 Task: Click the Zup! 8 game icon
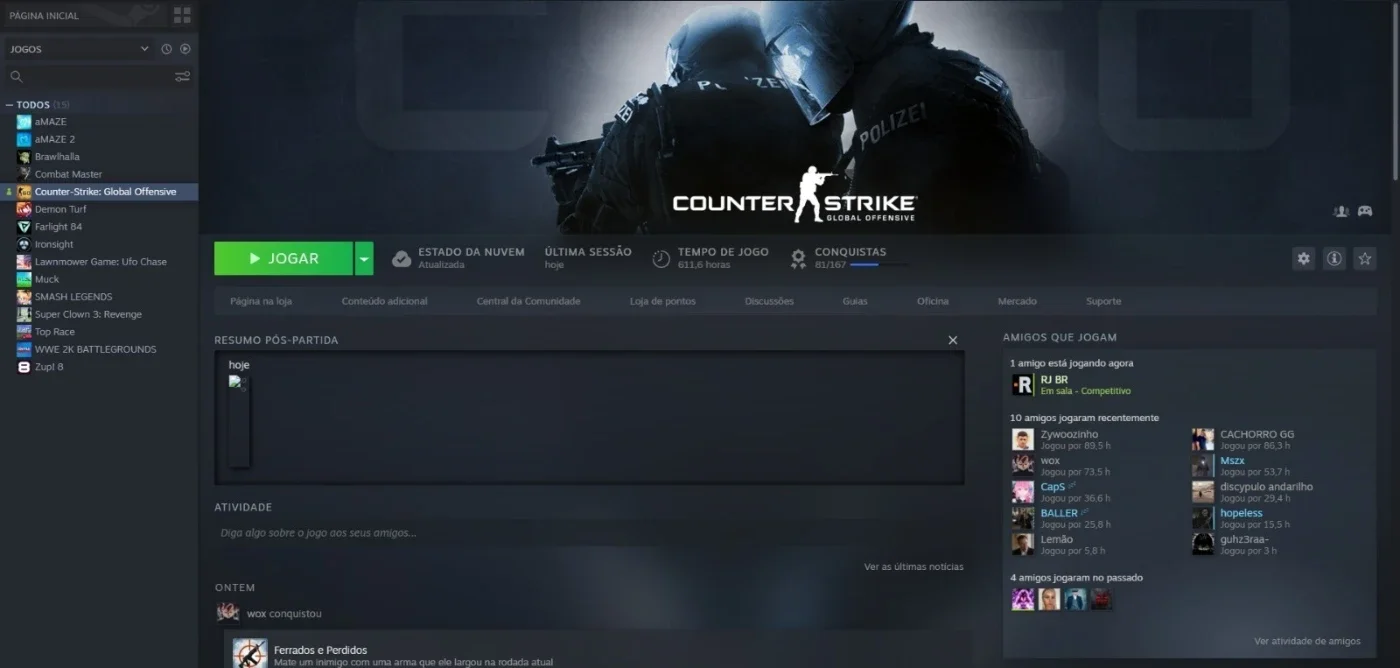24,367
